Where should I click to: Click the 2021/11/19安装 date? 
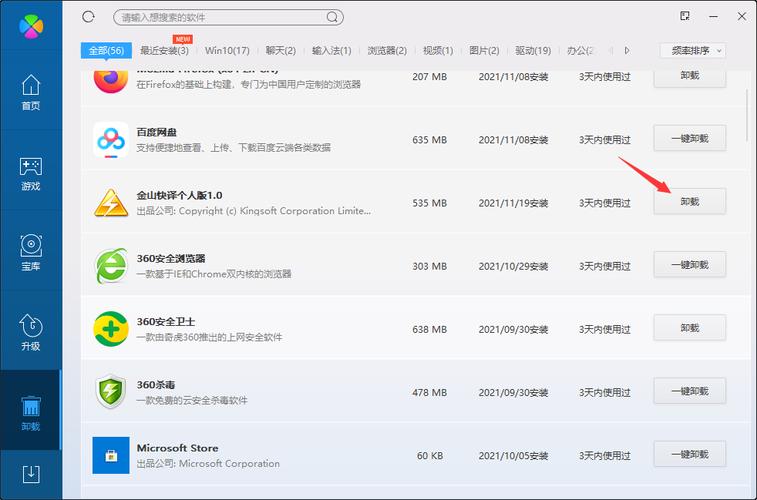coord(513,203)
